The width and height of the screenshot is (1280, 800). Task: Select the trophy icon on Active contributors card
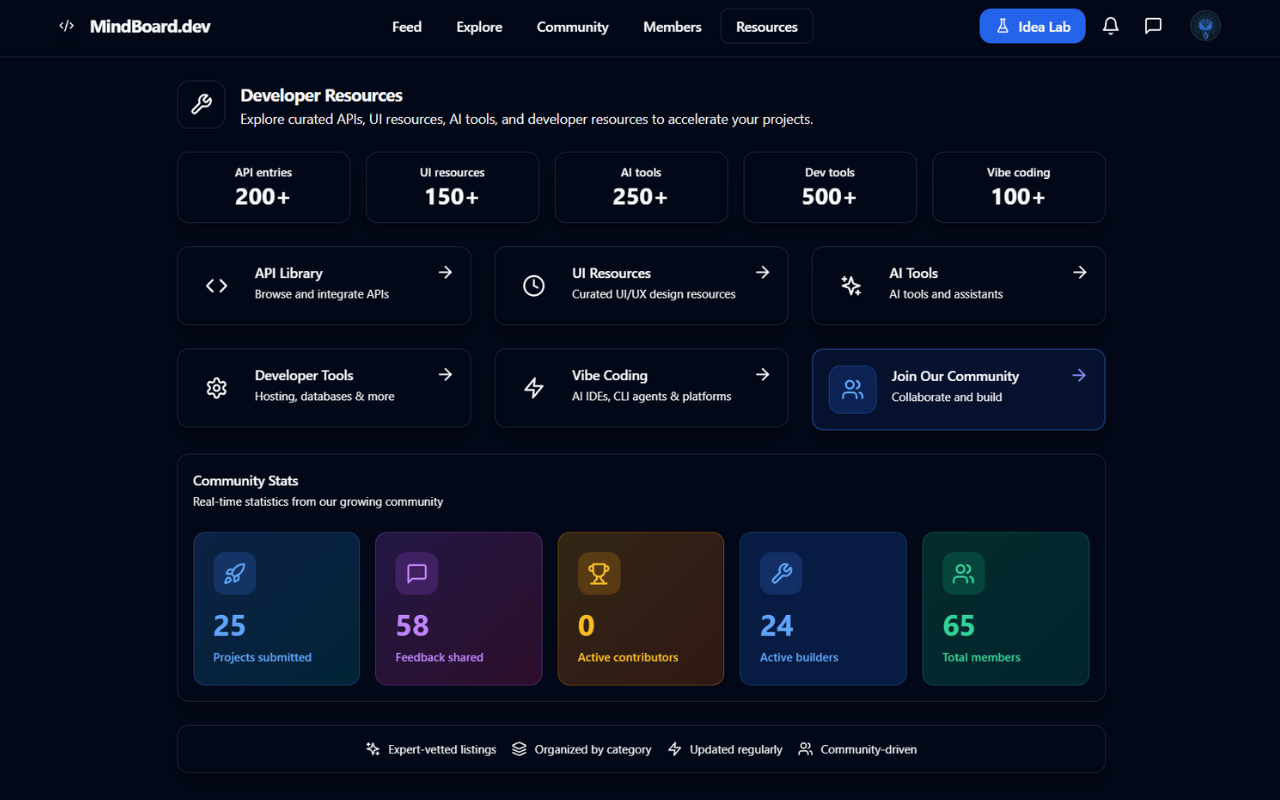(x=598, y=574)
